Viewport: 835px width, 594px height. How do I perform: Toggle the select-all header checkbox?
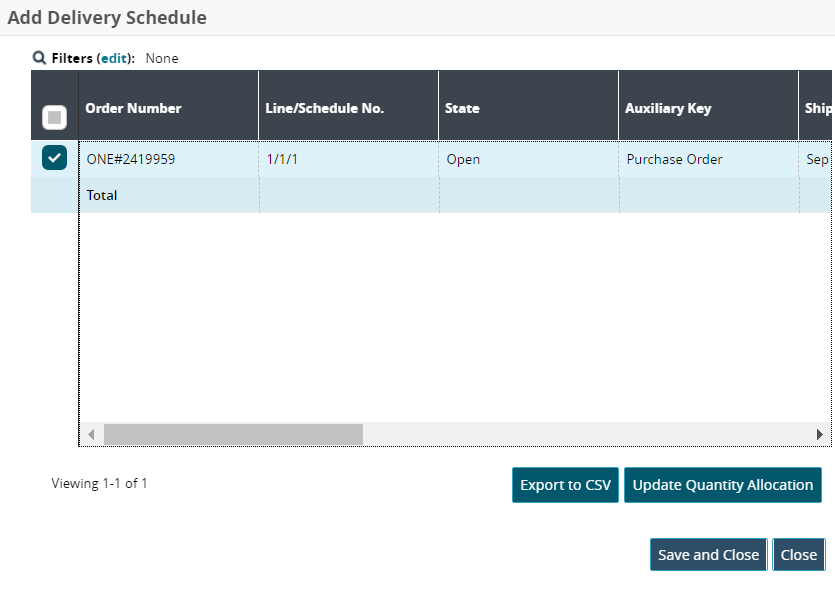[x=55, y=118]
